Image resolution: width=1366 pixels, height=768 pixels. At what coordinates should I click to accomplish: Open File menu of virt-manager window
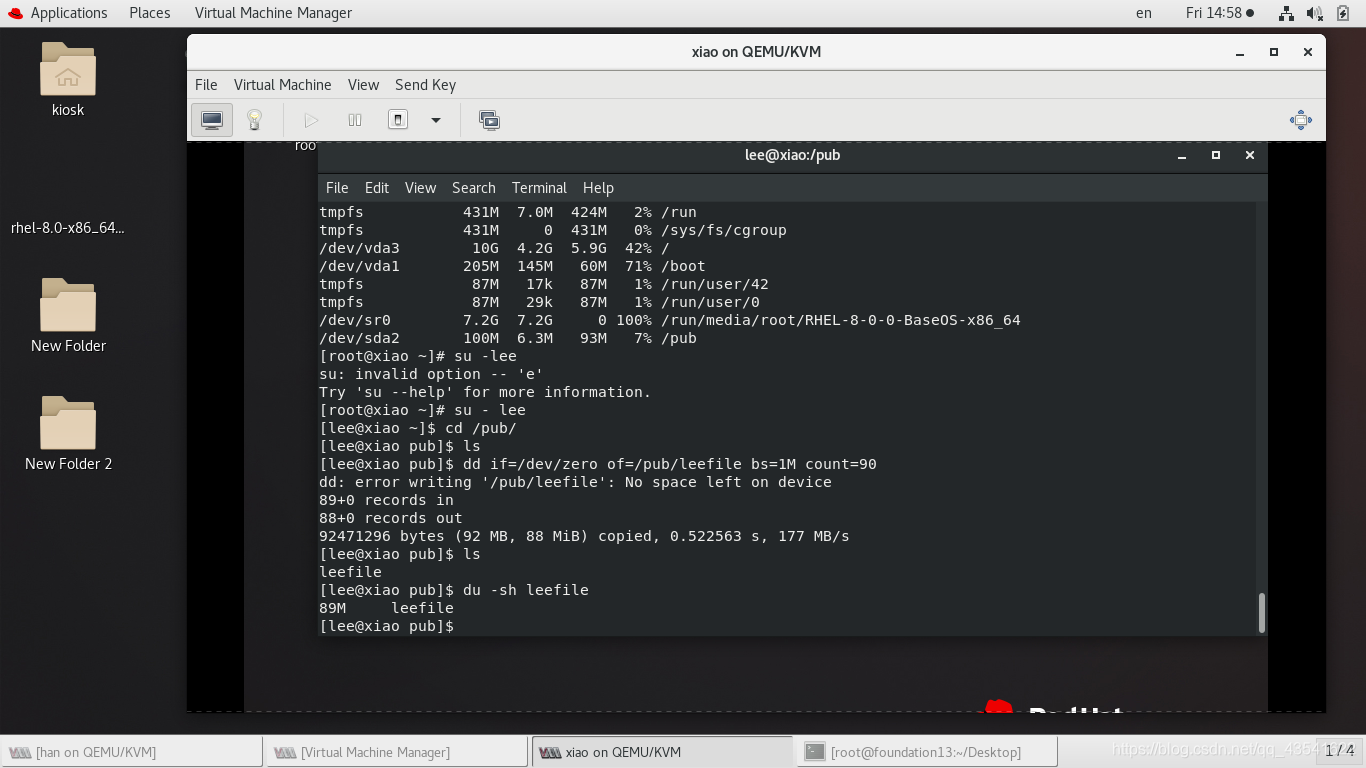(x=206, y=85)
